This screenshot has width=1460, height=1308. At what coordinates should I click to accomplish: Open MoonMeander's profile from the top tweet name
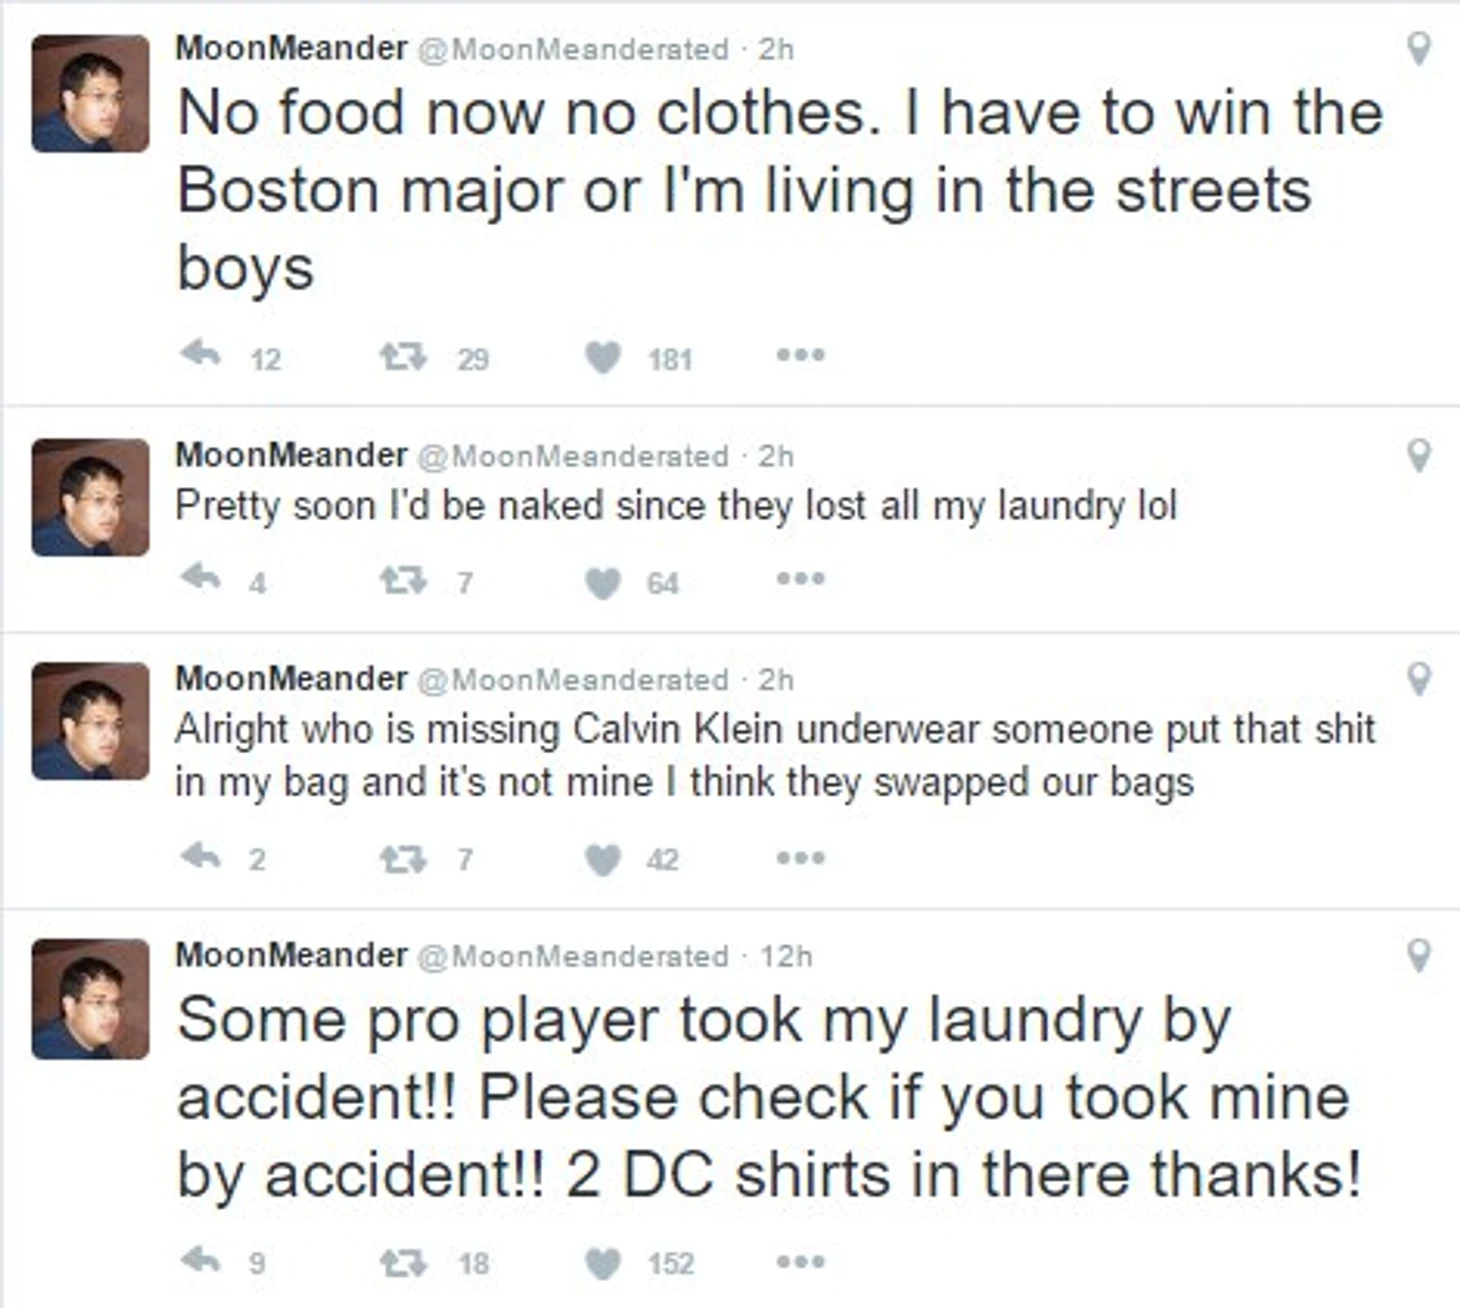click(291, 47)
